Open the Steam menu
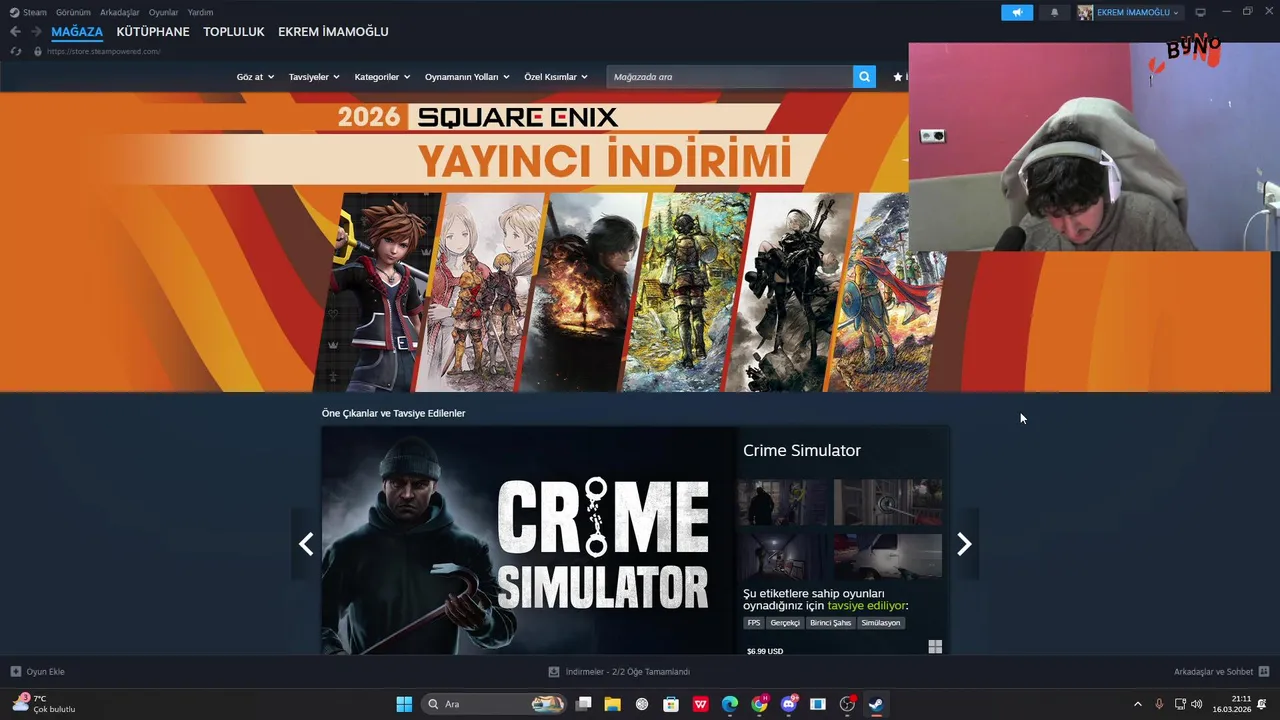Image resolution: width=1280 pixels, height=720 pixels. pyautogui.click(x=35, y=12)
